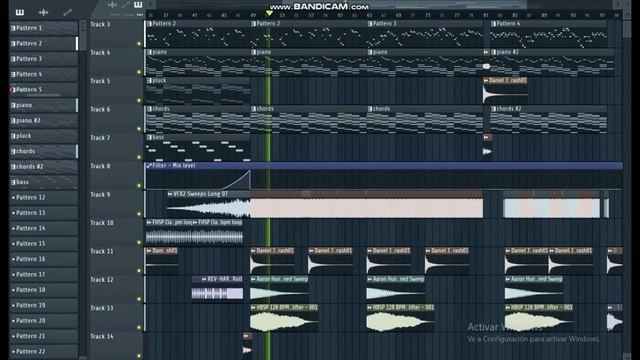
Task: Click the Track 14 header label
Action: coord(102,336)
